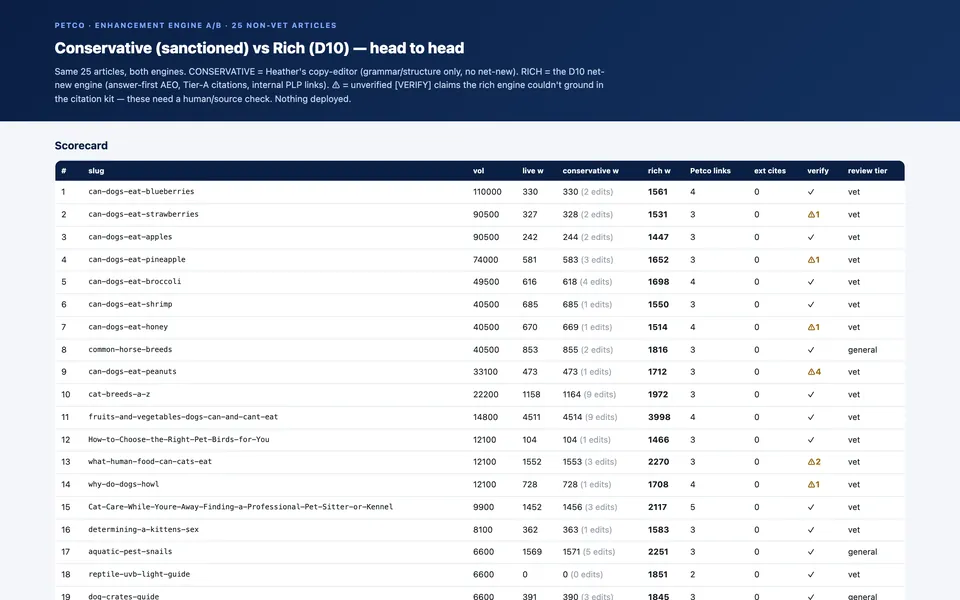Select the why-do-dogs-howl slug

(x=124, y=484)
